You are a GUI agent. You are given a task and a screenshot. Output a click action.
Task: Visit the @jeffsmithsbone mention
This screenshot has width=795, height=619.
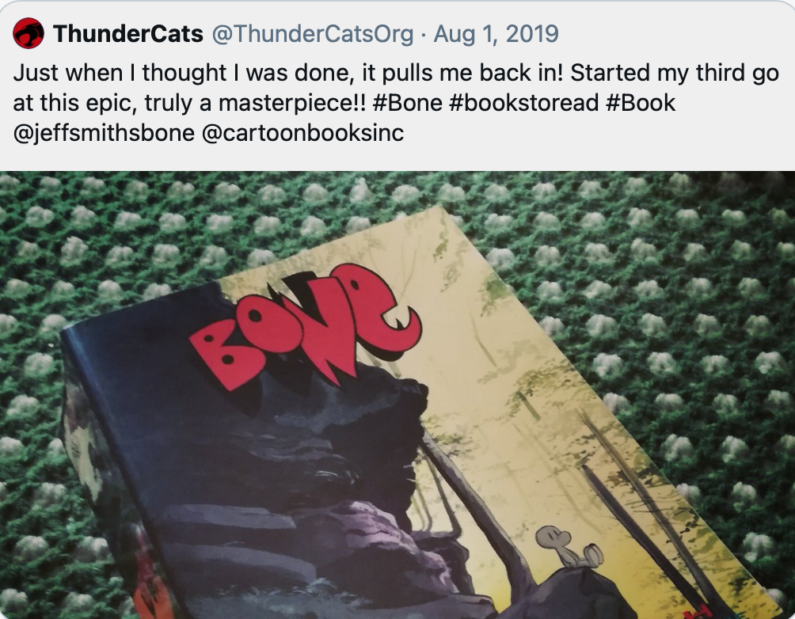click(103, 133)
